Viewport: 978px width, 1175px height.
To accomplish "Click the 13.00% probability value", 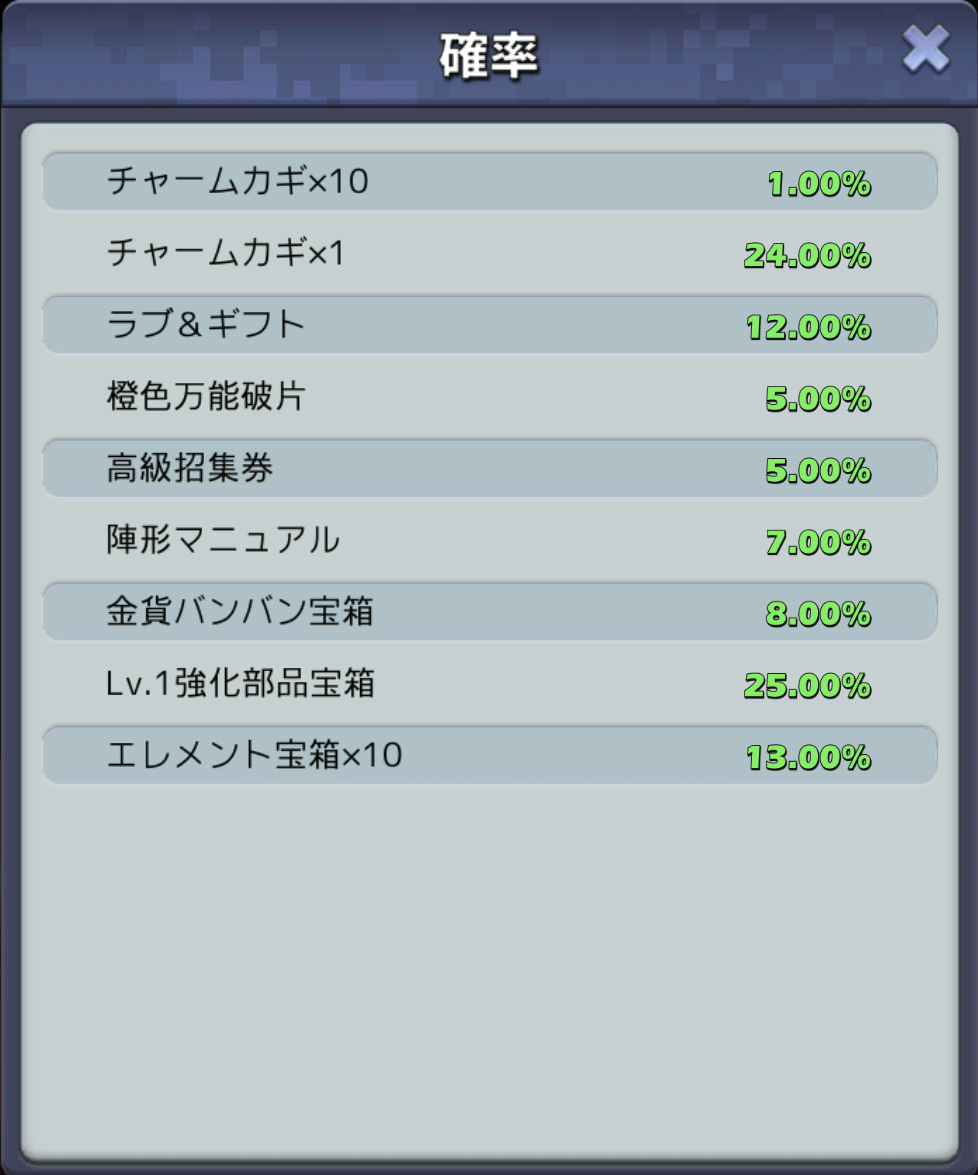I will coord(809,758).
